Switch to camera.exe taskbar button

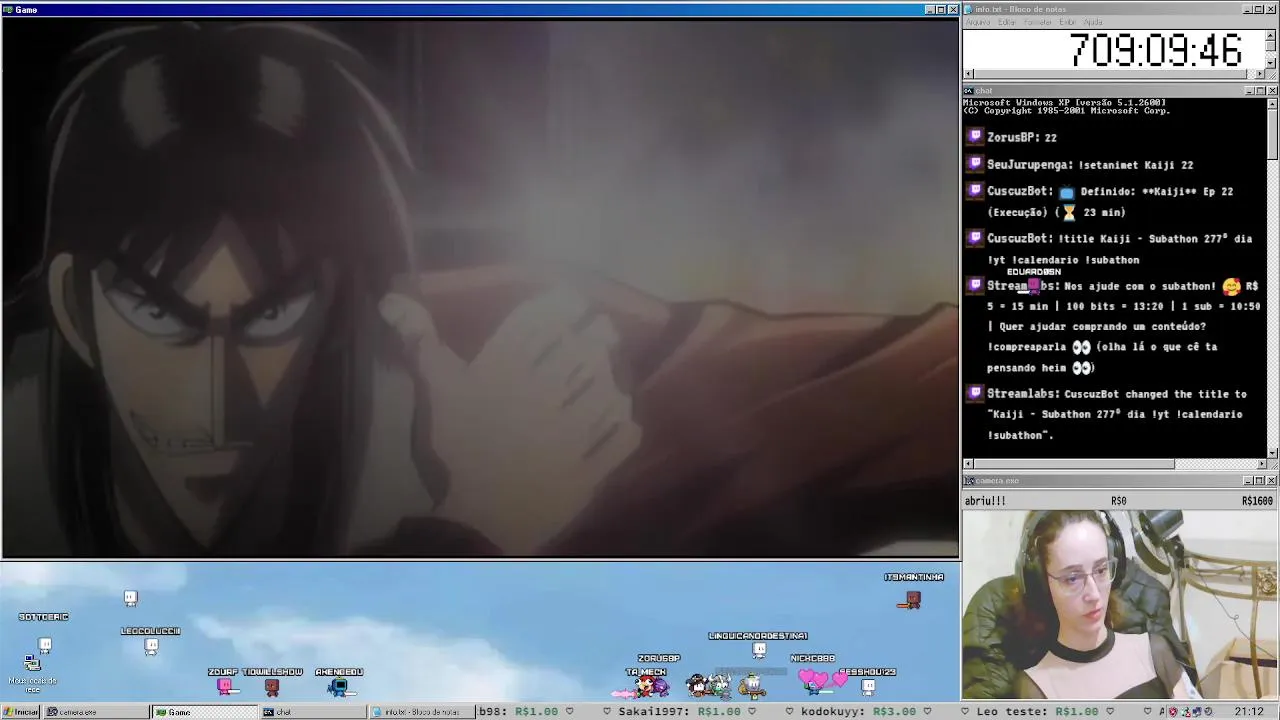click(x=95, y=712)
